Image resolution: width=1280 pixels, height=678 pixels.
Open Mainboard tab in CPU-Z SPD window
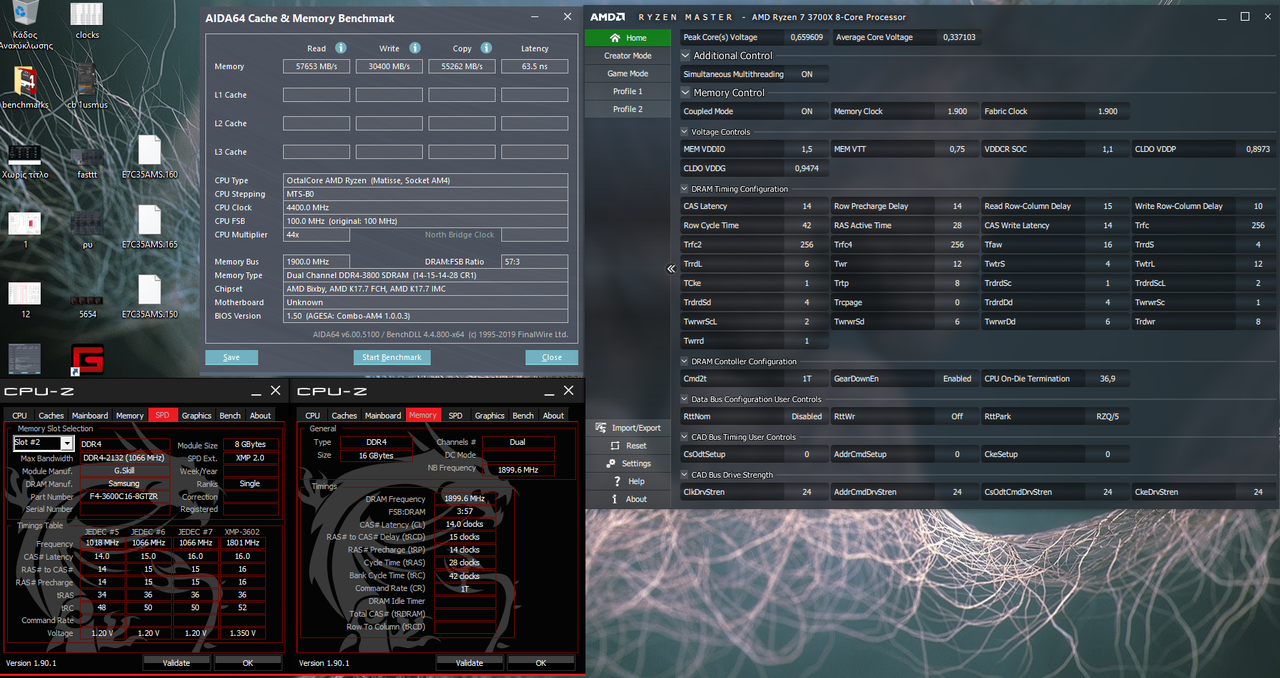click(x=90, y=415)
